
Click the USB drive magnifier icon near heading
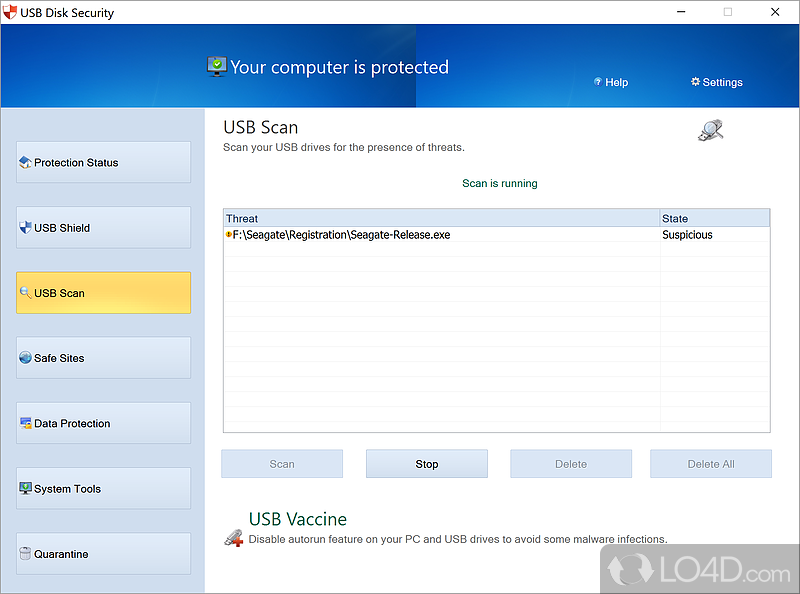pos(711,130)
